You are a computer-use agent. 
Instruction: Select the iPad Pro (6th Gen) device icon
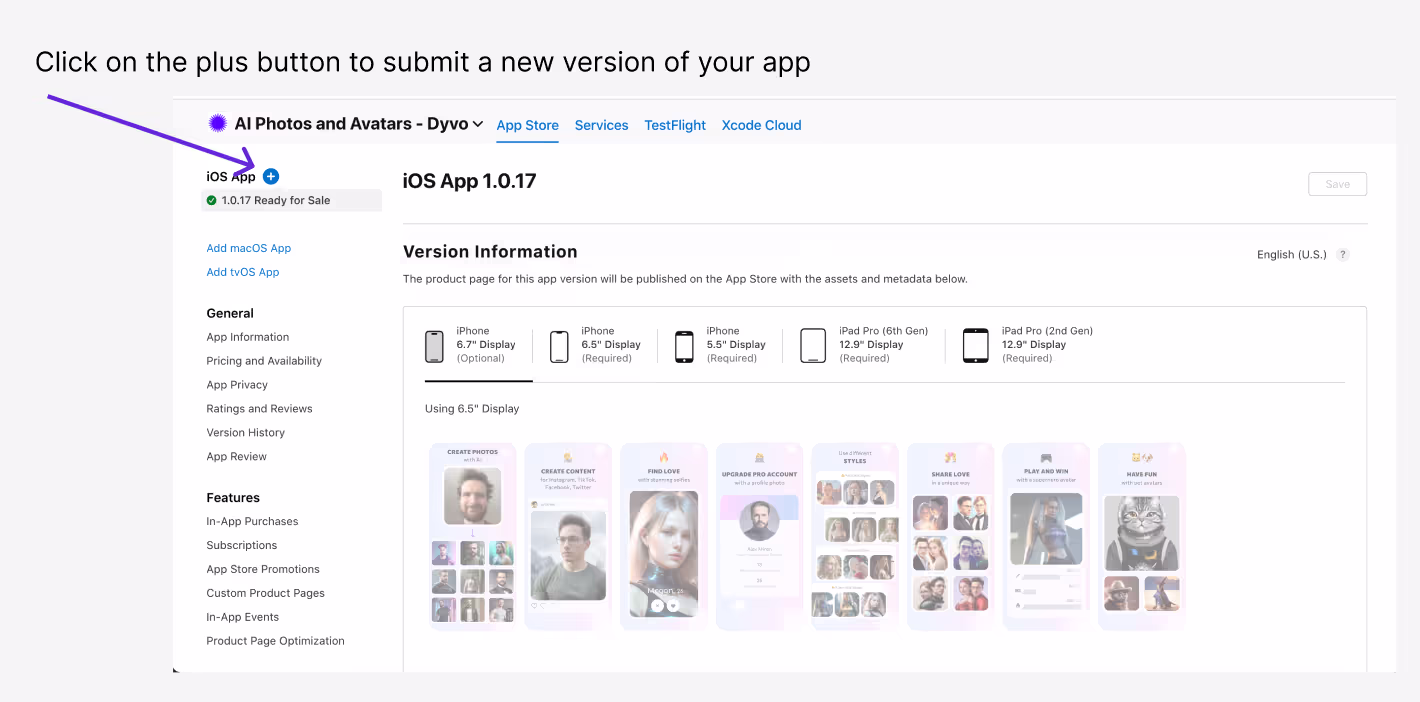[x=813, y=346]
